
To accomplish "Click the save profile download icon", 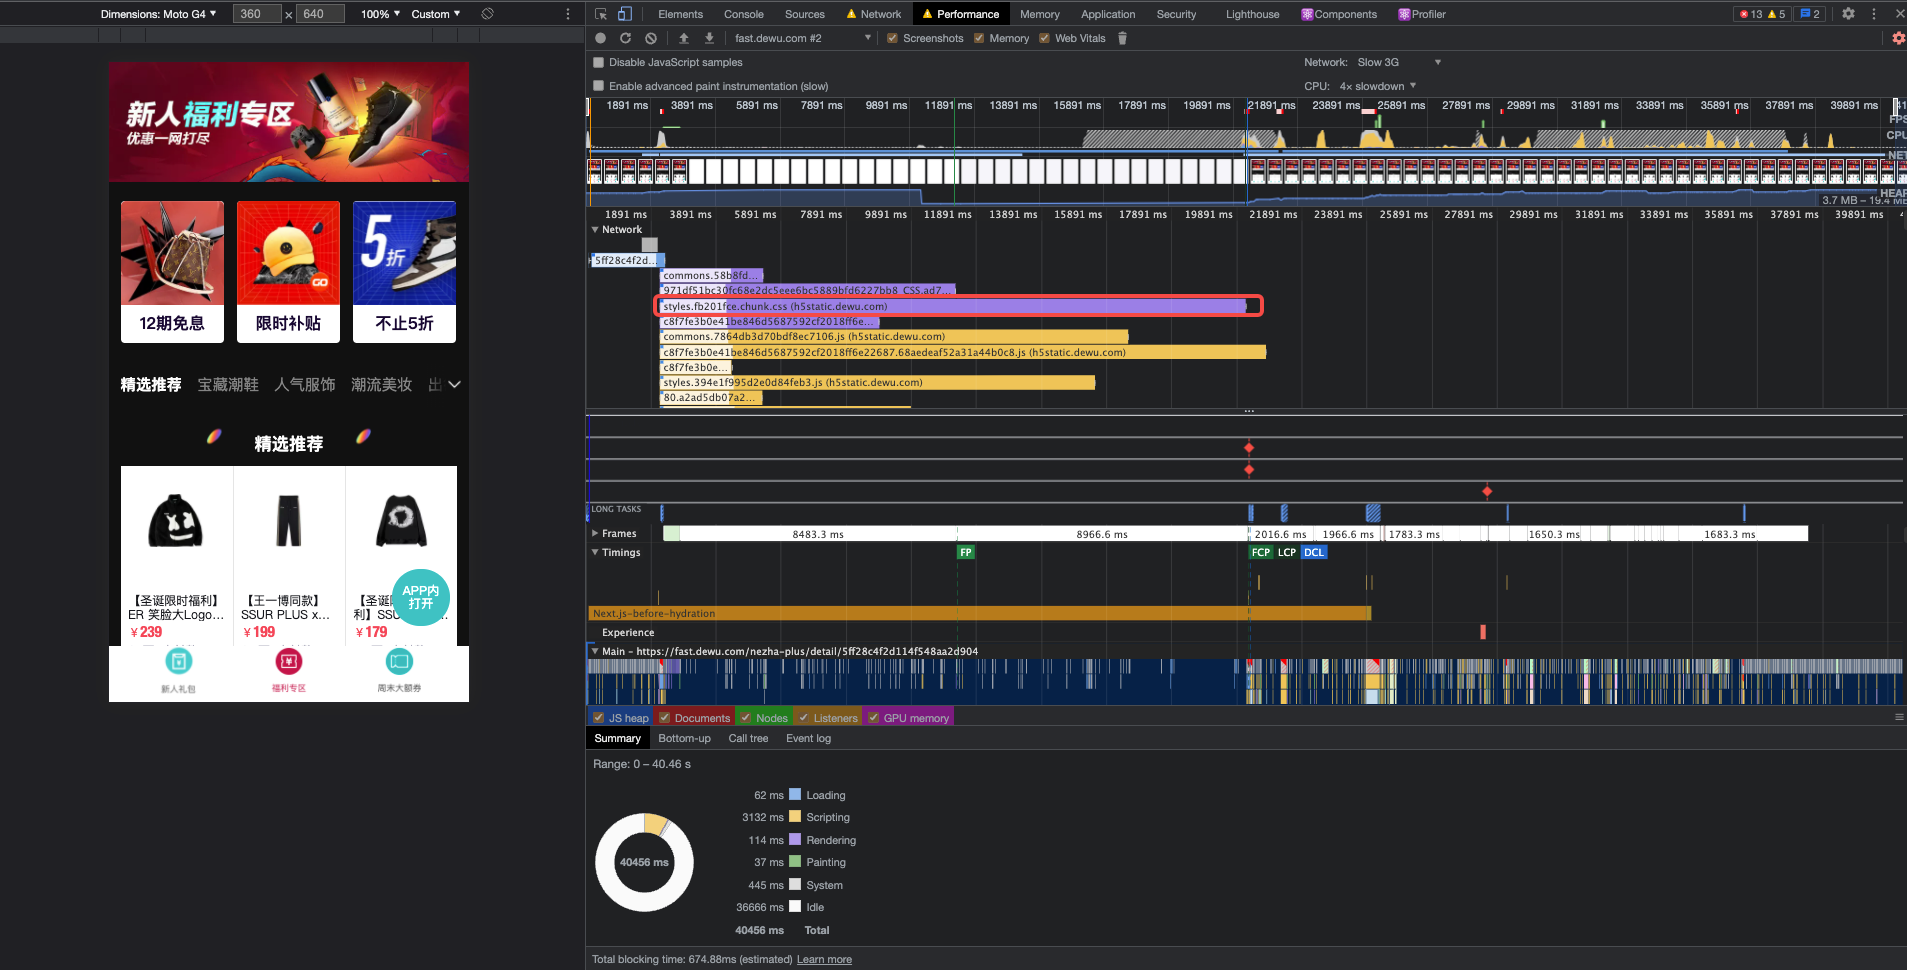I will pyautogui.click(x=709, y=38).
